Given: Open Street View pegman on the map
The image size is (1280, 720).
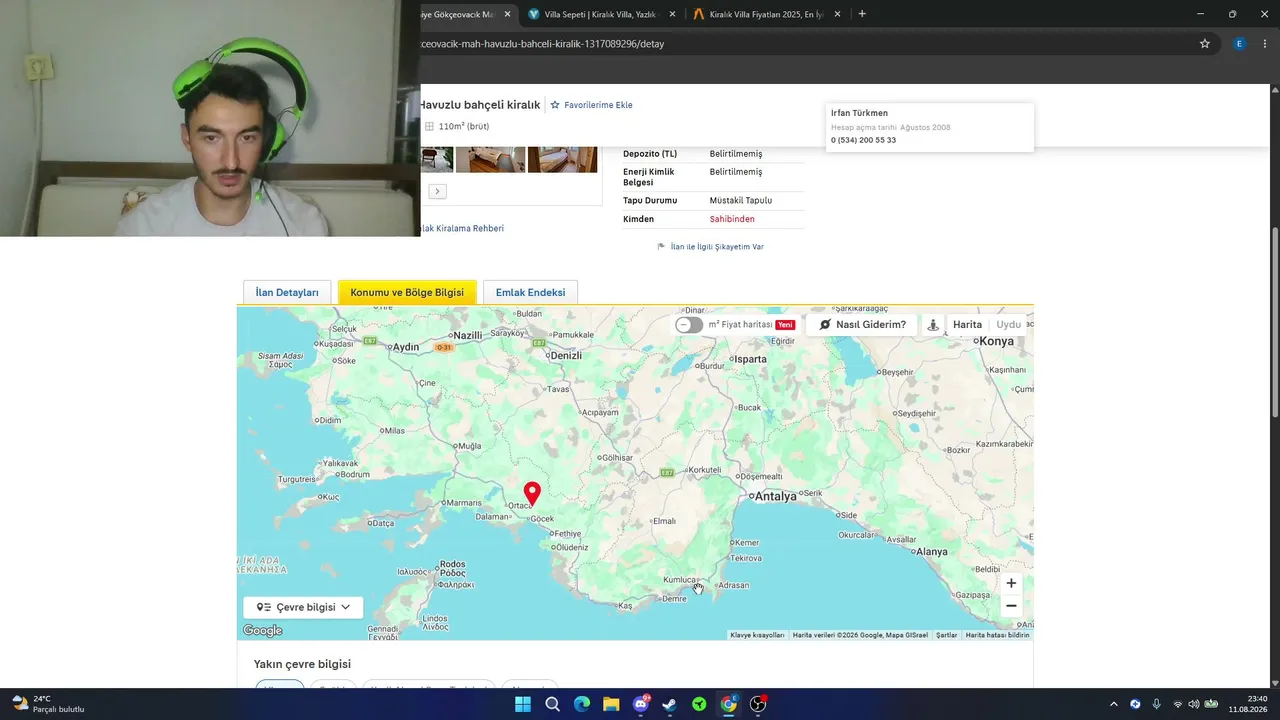Looking at the screenshot, I should [933, 325].
